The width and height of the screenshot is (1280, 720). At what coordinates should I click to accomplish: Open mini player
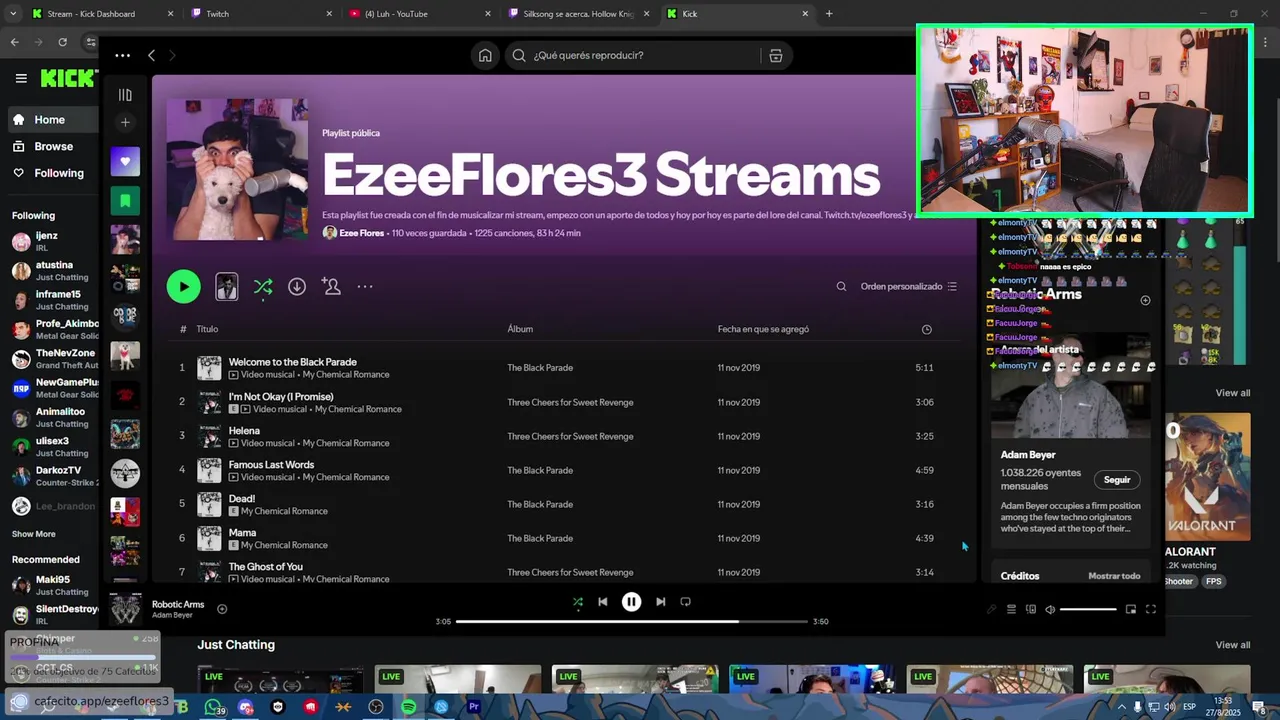pyautogui.click(x=1131, y=609)
